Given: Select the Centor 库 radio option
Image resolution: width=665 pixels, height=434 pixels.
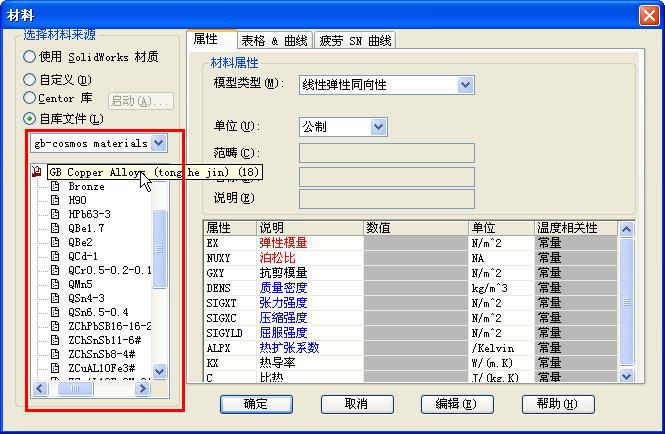Looking at the screenshot, I should pyautogui.click(x=29, y=98).
